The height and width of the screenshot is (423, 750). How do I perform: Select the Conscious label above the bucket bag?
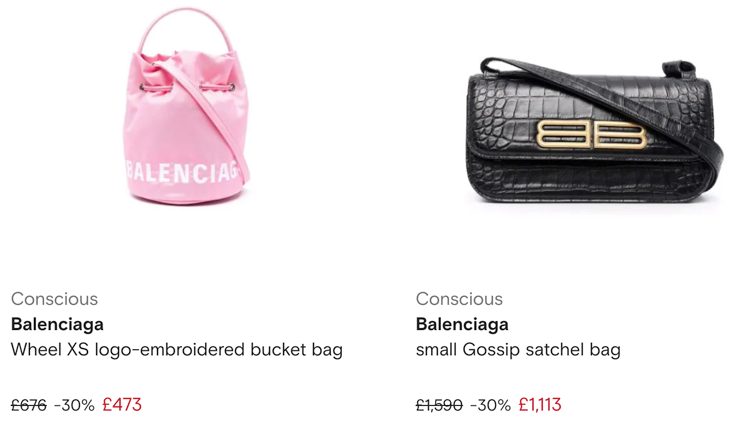point(55,299)
